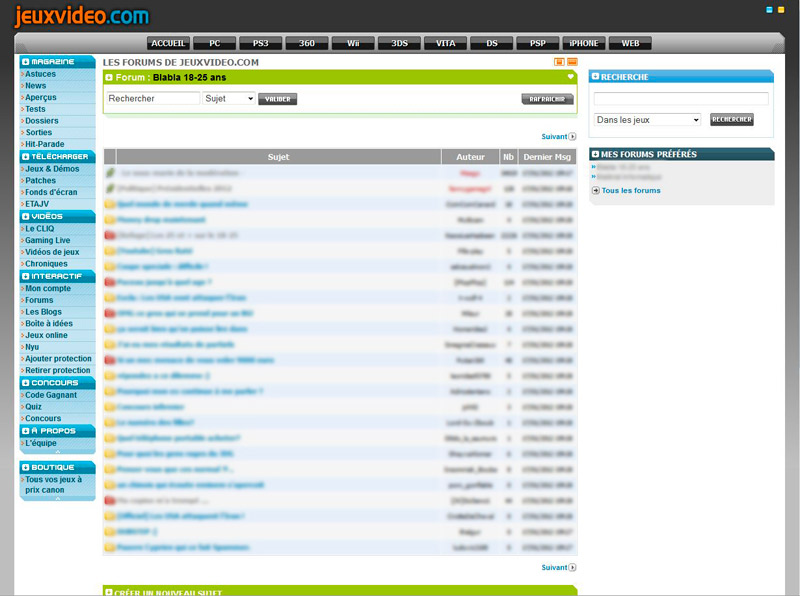Open the DS tab
This screenshot has height=596, width=800.
[x=492, y=43]
